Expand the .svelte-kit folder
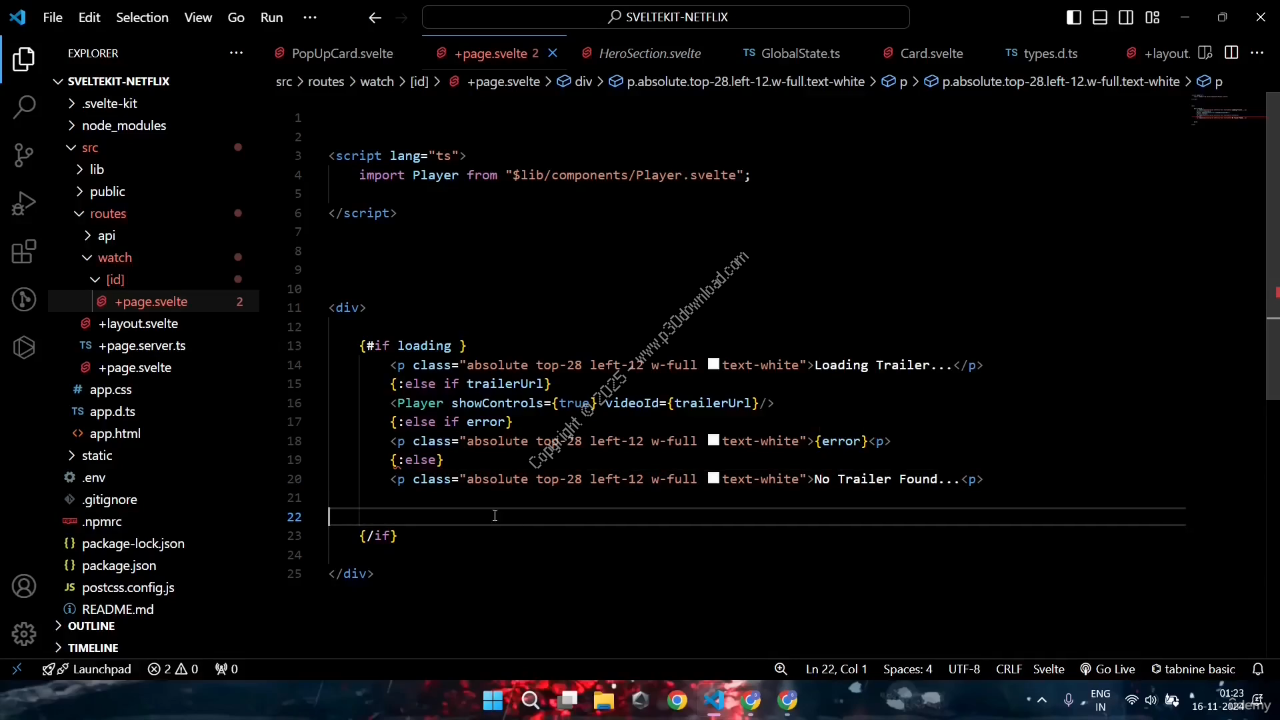 coord(110,103)
